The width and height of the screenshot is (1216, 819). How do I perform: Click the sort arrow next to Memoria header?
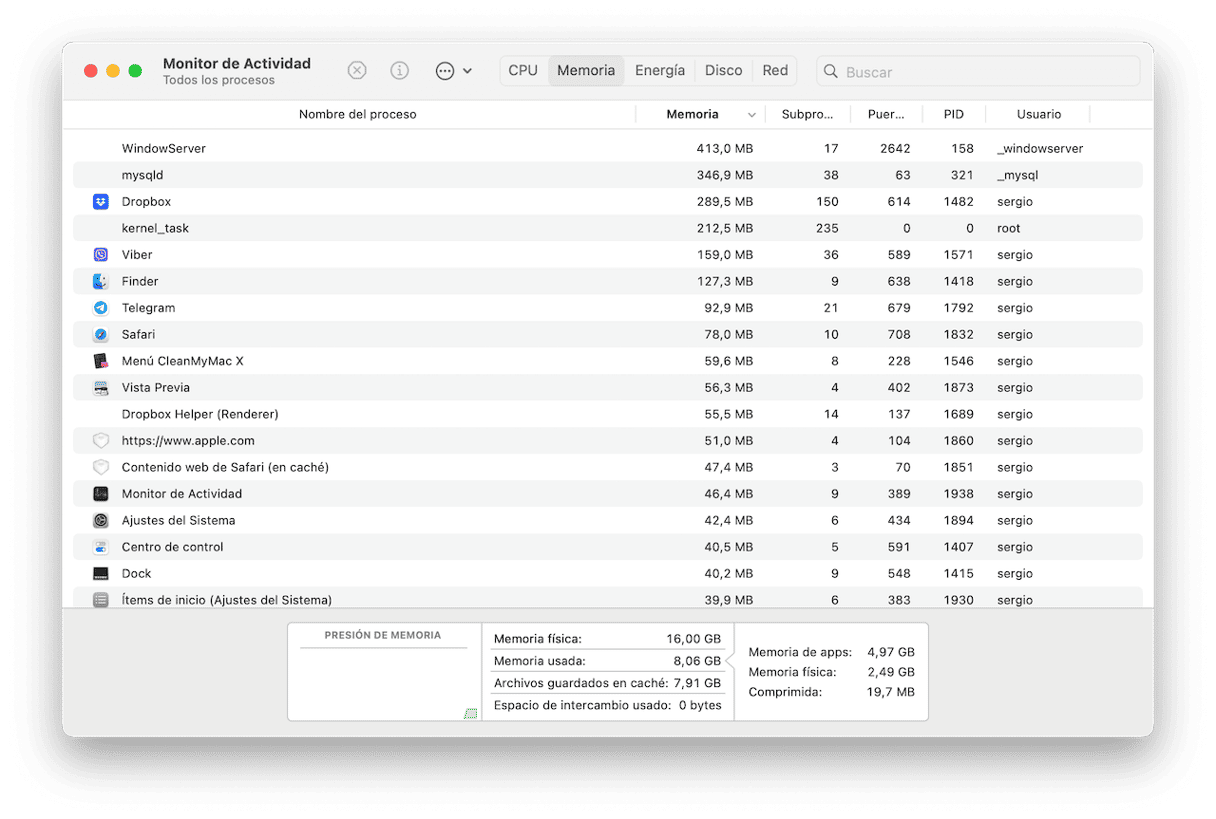click(x=752, y=115)
